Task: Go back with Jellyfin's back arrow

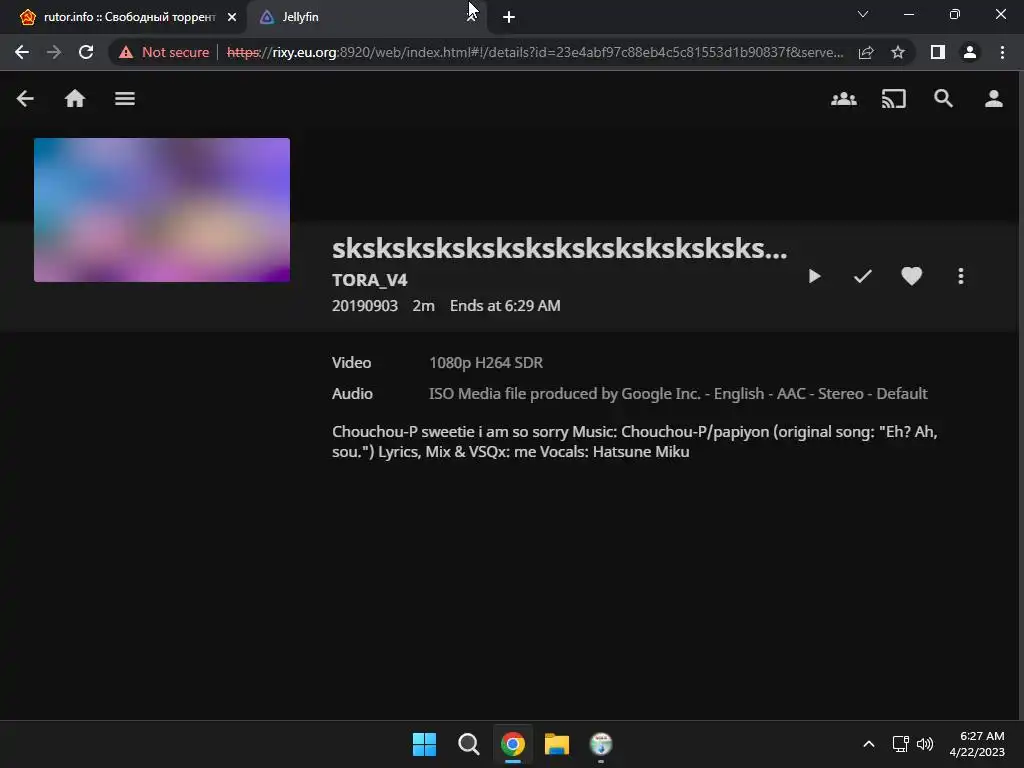Action: point(25,99)
